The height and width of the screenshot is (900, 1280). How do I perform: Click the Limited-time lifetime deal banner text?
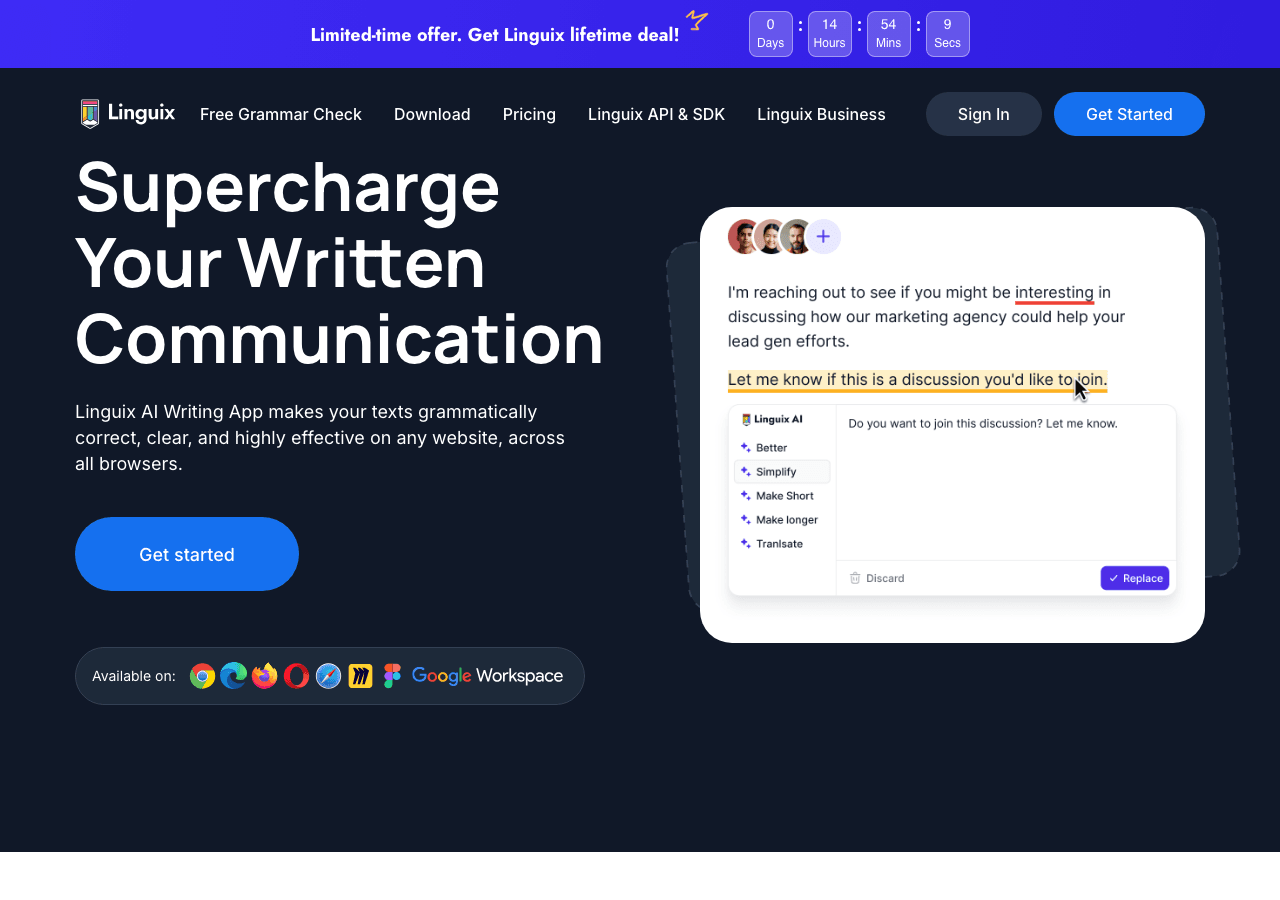tap(495, 35)
